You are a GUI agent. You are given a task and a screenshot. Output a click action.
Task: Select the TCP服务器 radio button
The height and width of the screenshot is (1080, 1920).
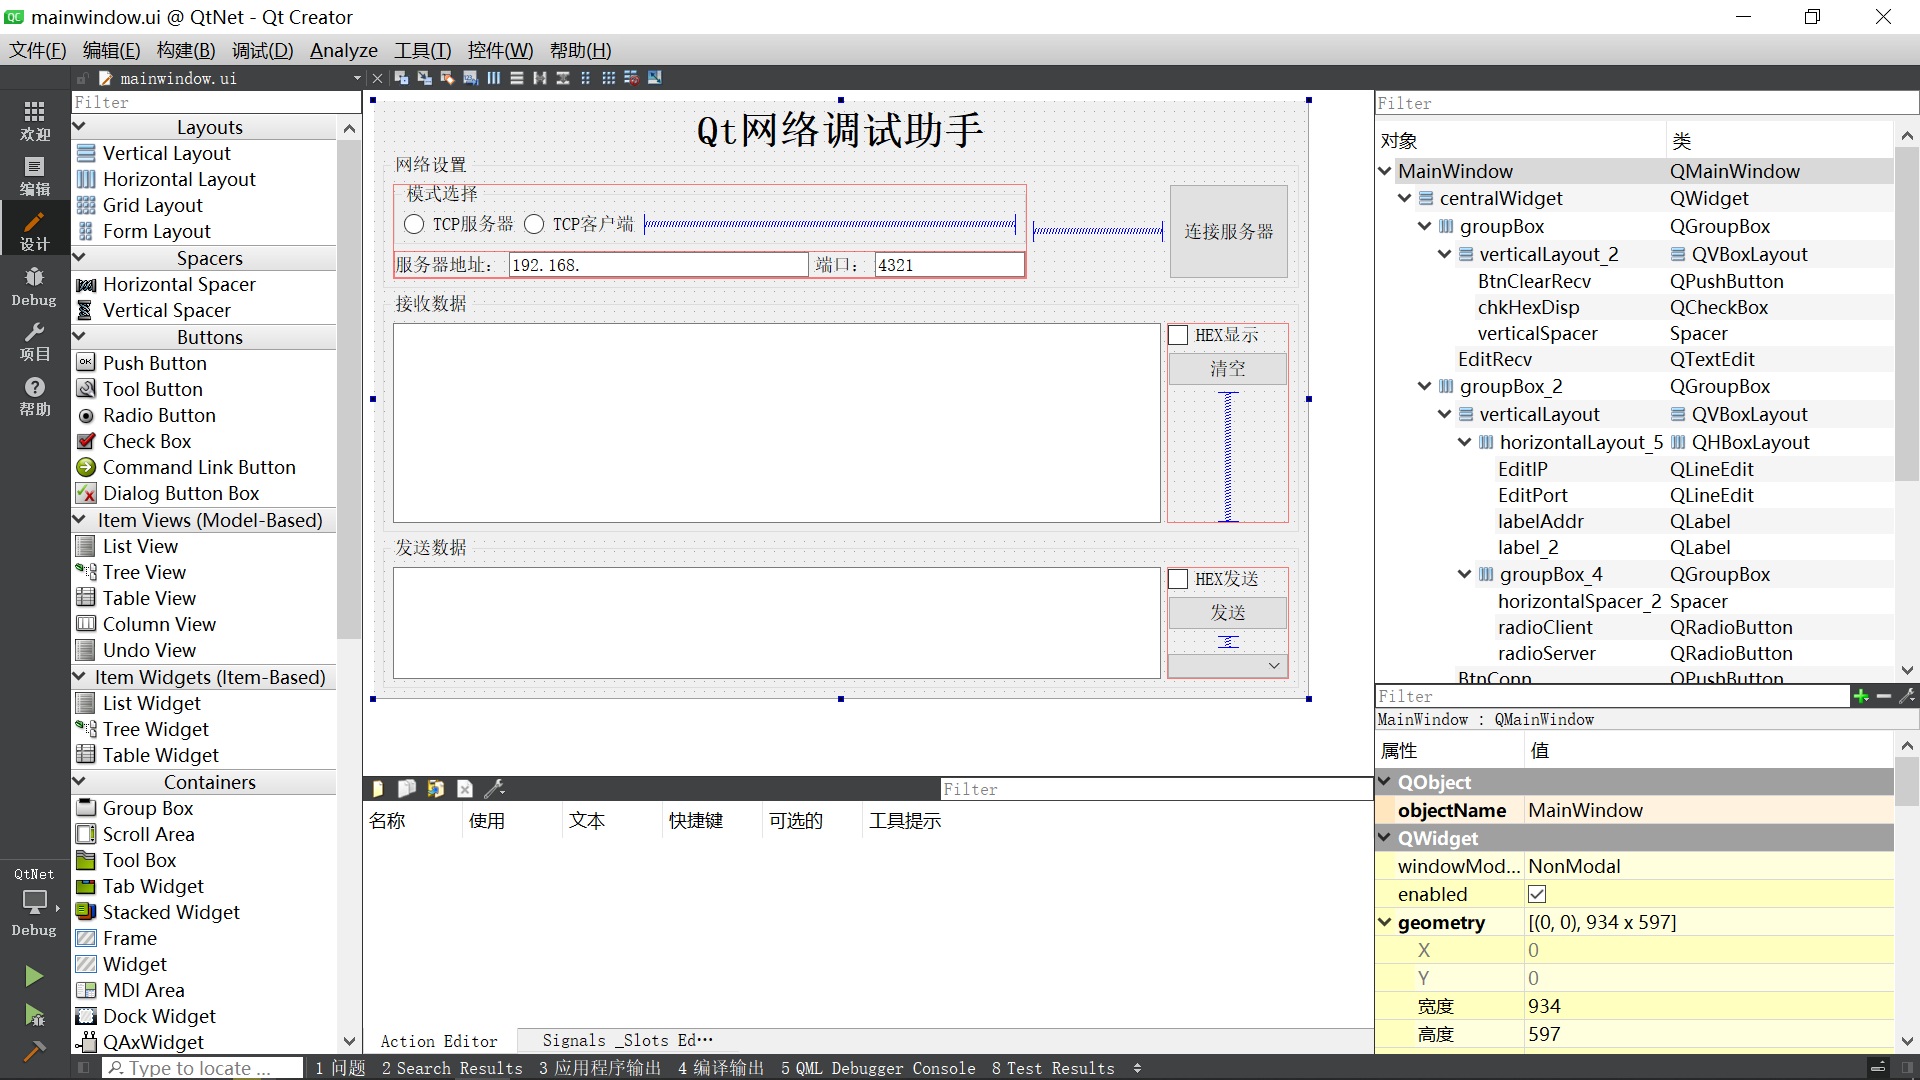click(x=414, y=224)
